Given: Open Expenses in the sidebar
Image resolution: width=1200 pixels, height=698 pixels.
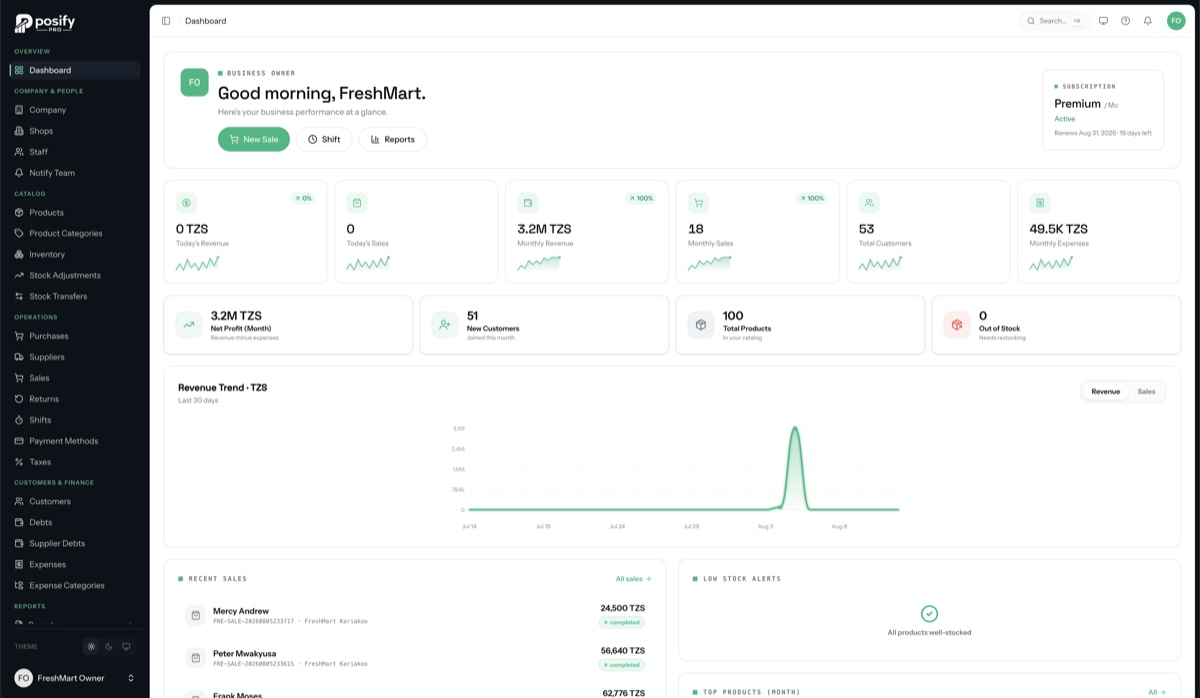Looking at the screenshot, I should point(75,564).
